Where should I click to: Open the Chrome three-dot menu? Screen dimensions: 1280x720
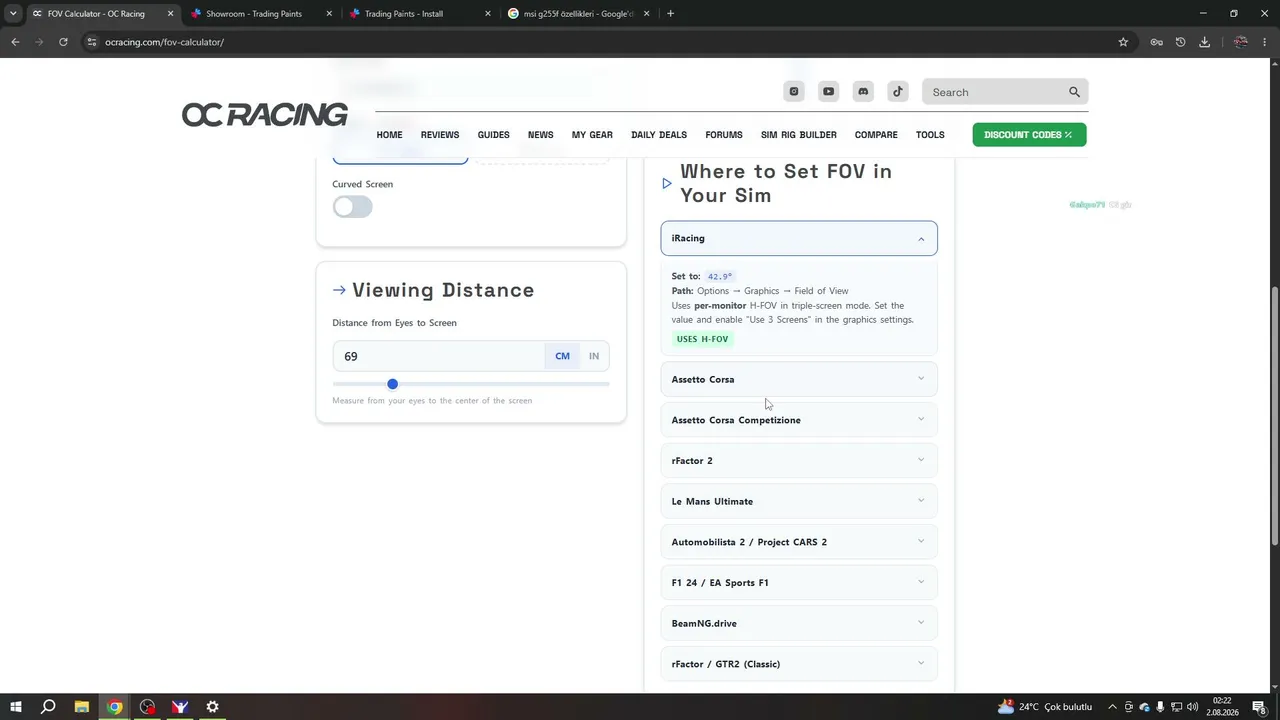pyautogui.click(x=1265, y=42)
